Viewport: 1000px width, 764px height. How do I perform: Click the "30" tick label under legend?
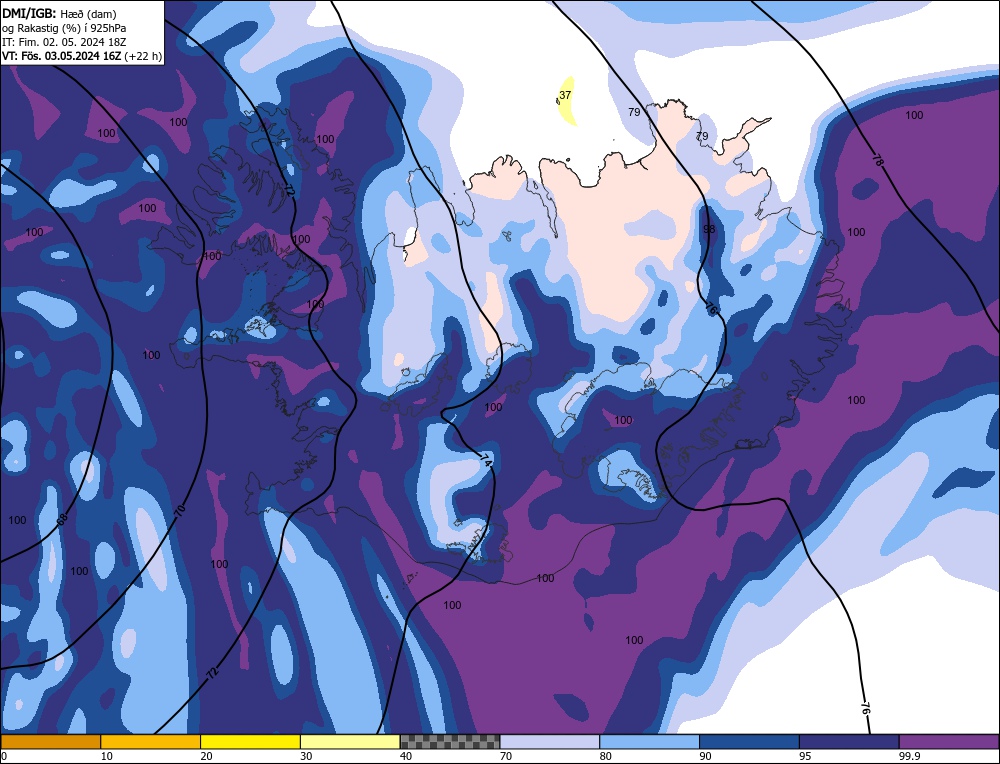point(306,756)
